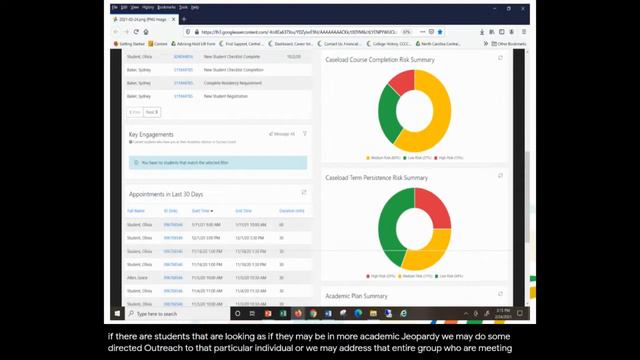Open the History menu
This screenshot has height=360, width=640.
pyautogui.click(x=148, y=7)
